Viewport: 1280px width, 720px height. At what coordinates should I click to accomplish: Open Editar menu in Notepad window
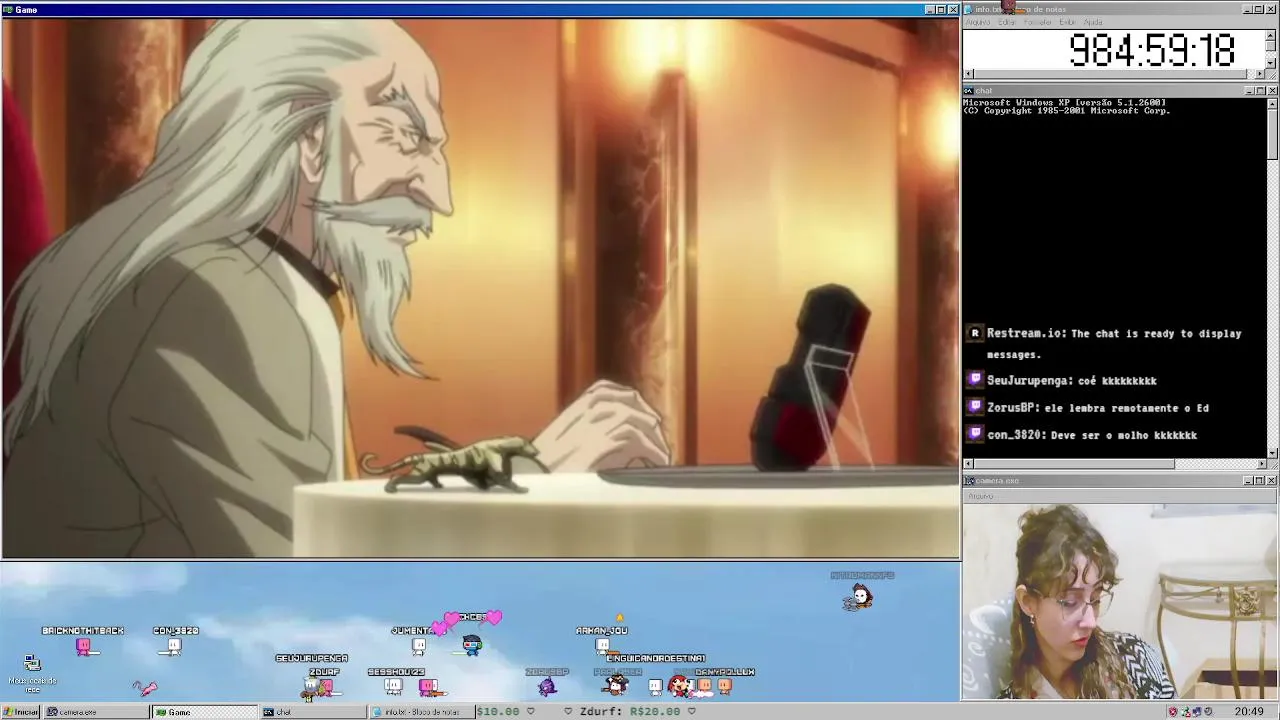[x=1006, y=22]
